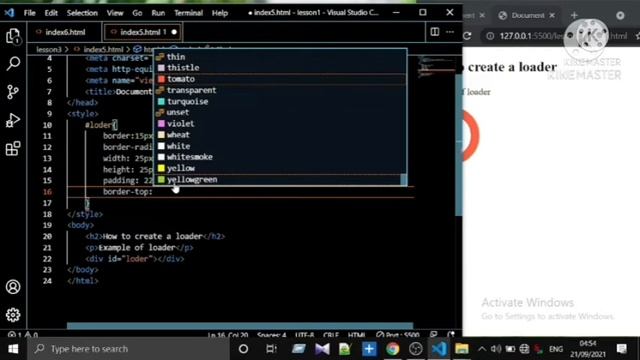Open the notification center icon

(x=622, y=349)
